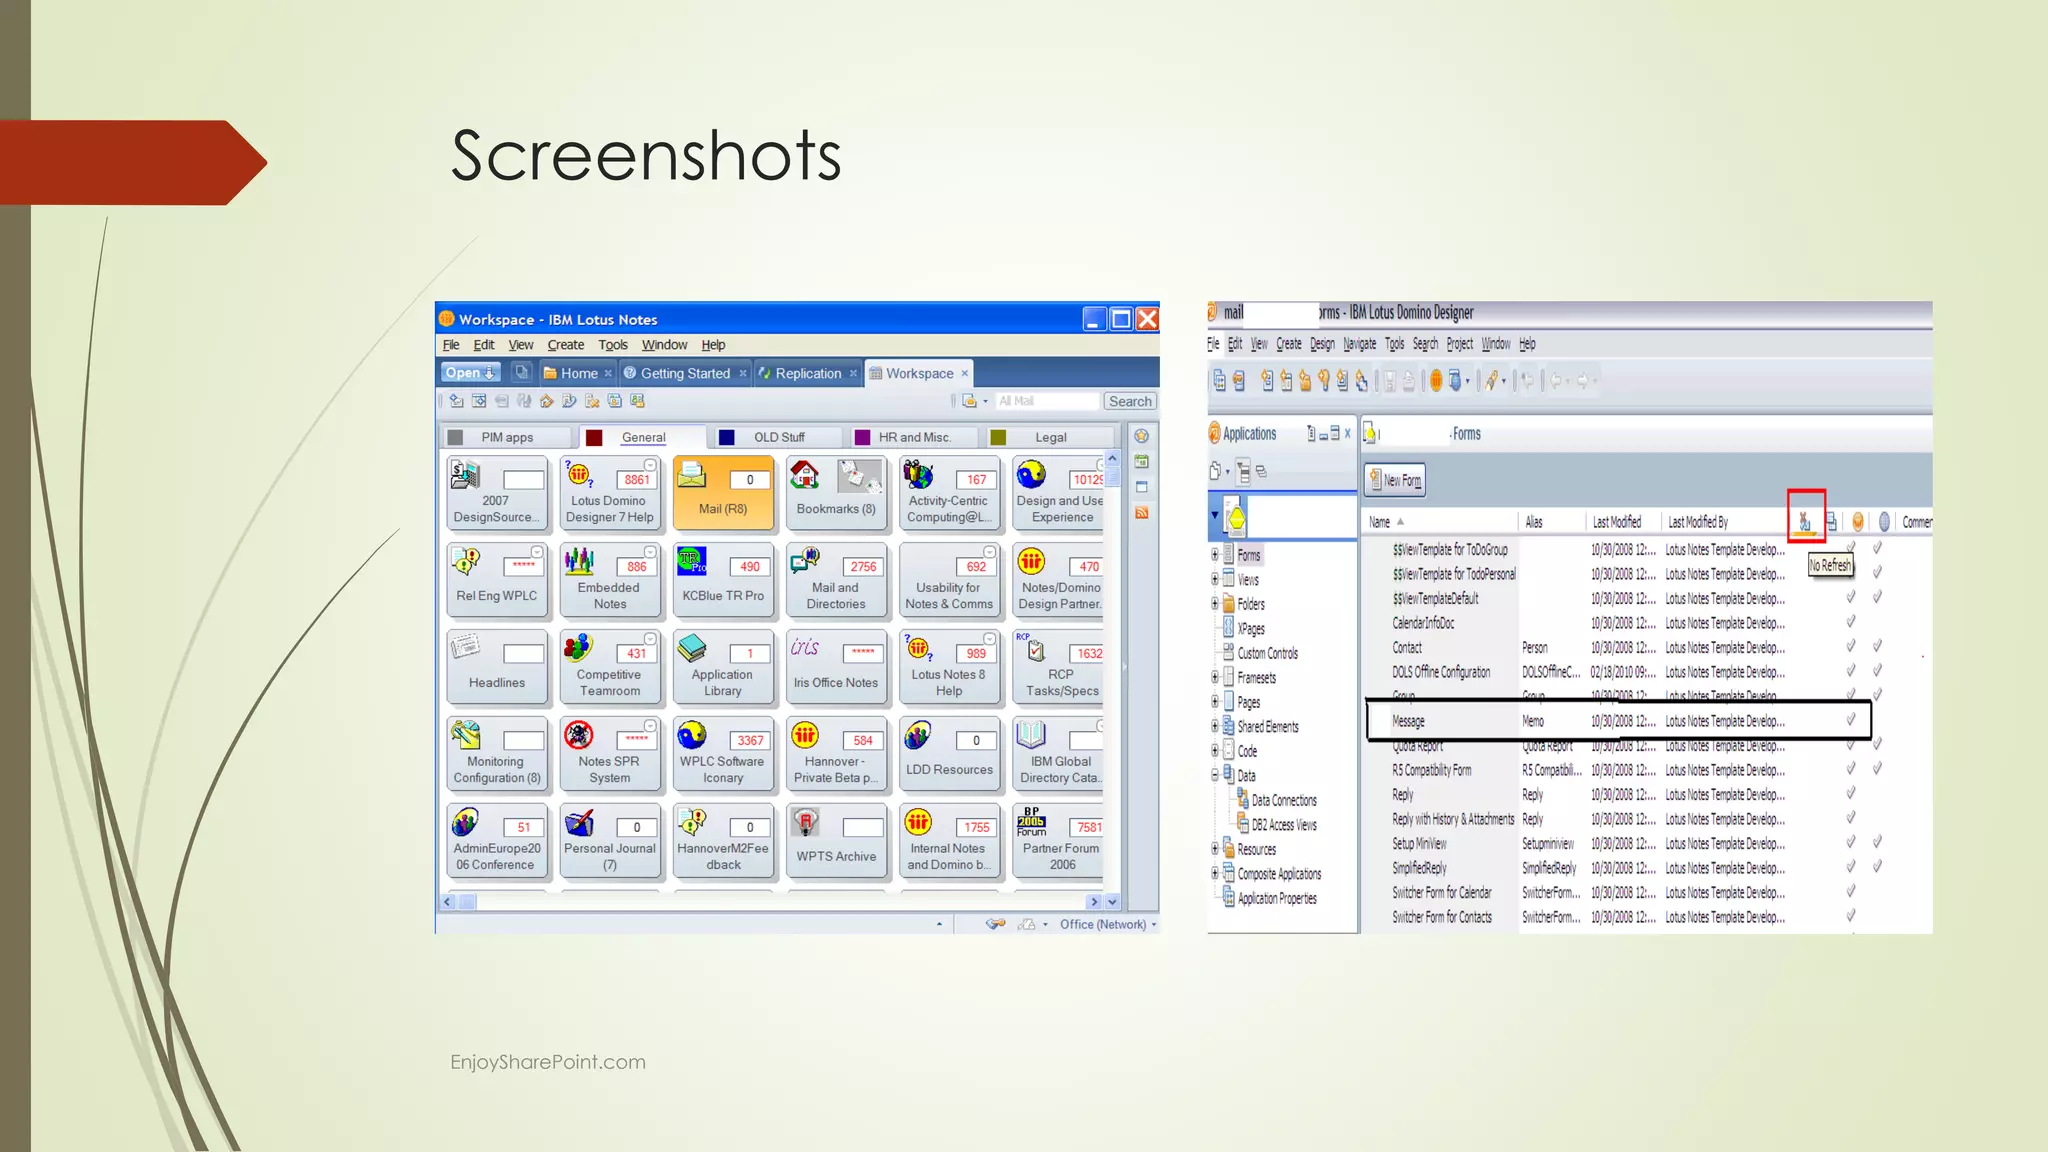Open the Partner Forum 2006 tile
2048x1152 pixels.
(x=1058, y=840)
